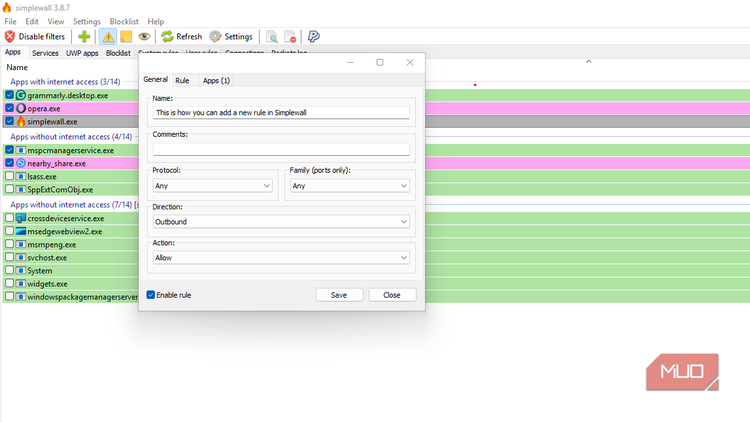This screenshot has width=750, height=422.
Task: Uncheck the grammarly.desktop.exe checkbox
Action: point(10,95)
